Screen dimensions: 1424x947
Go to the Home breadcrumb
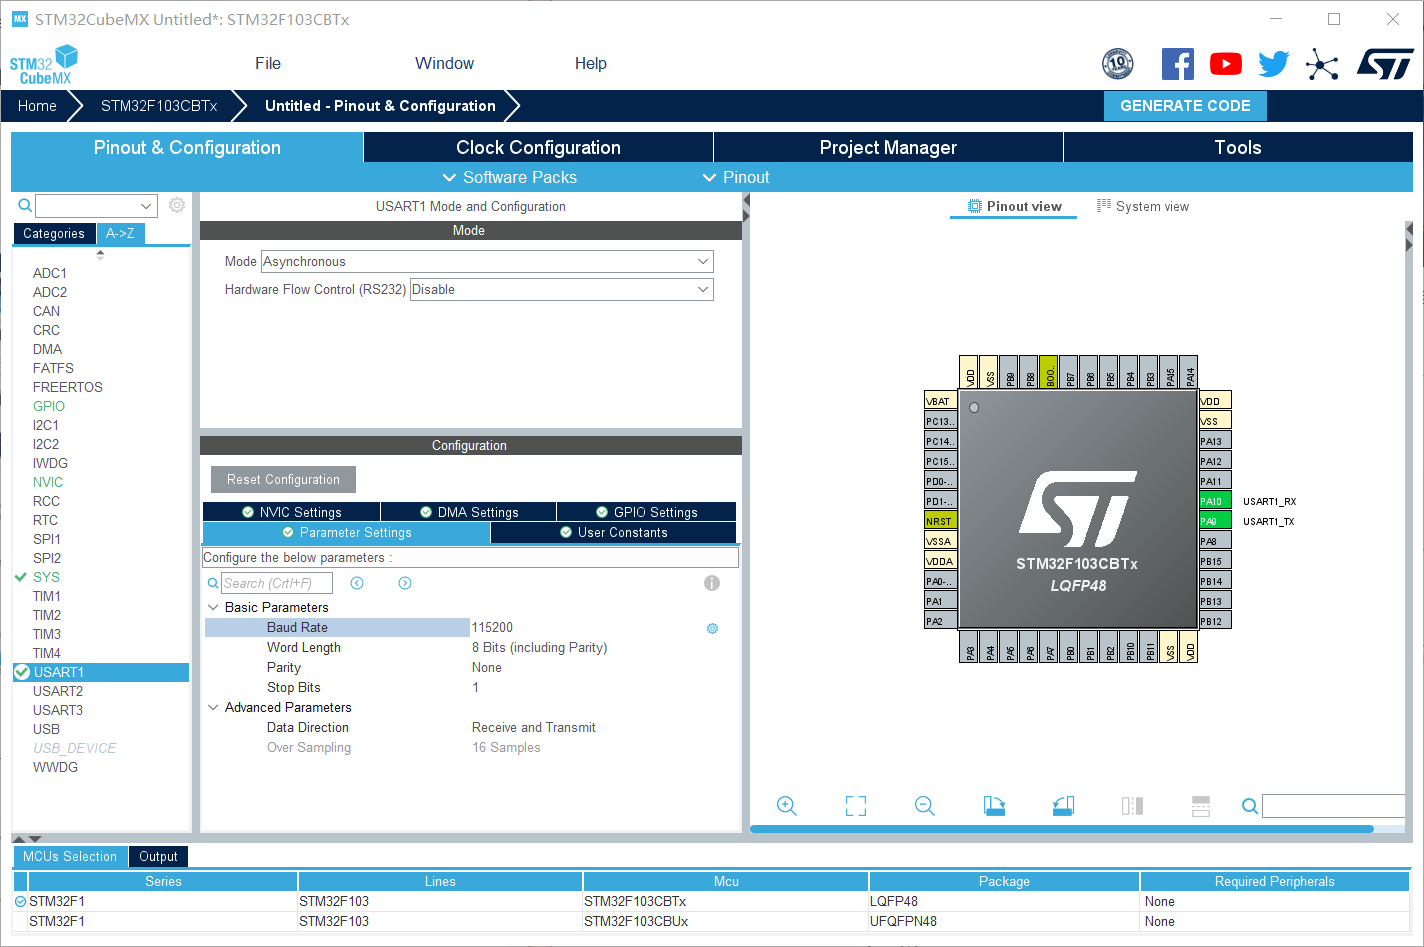tap(37, 106)
